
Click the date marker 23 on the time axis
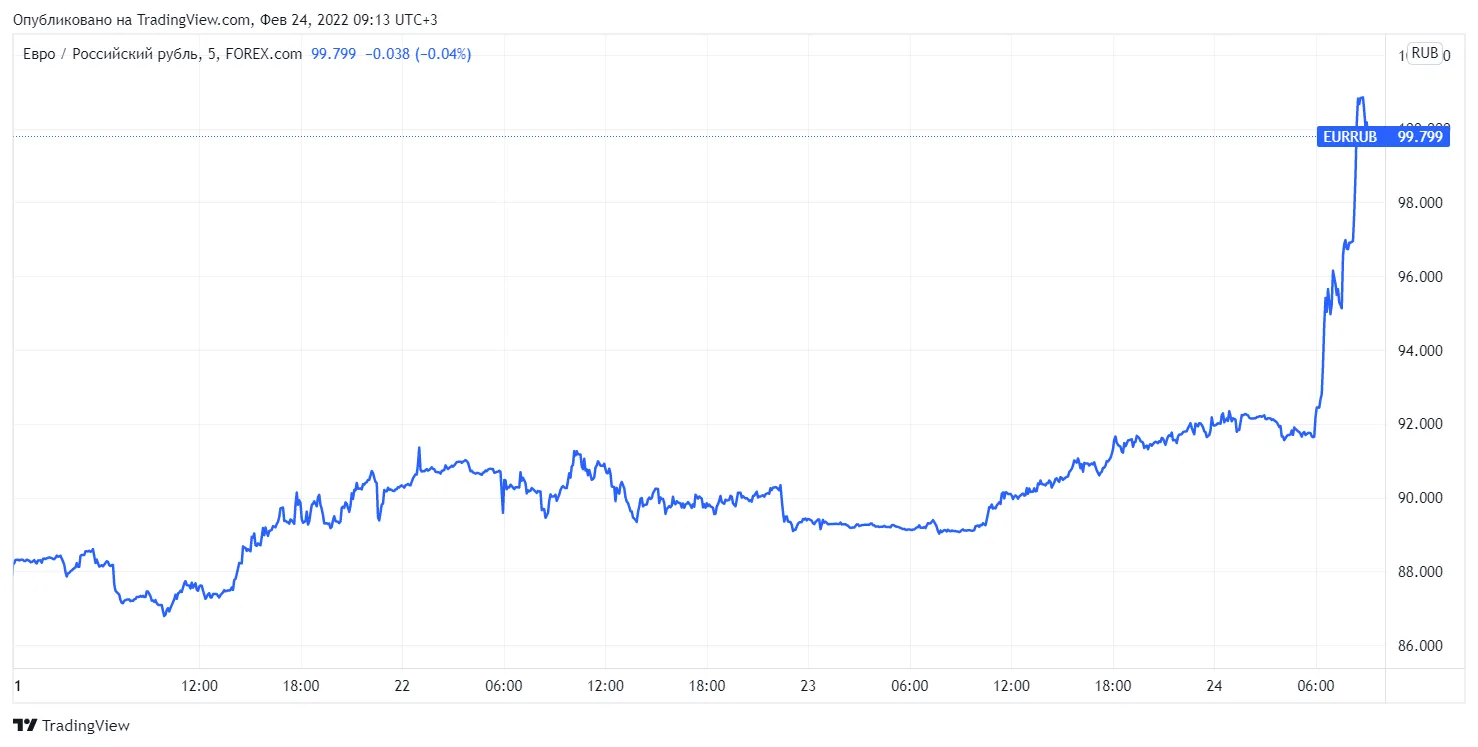pyautogui.click(x=808, y=686)
